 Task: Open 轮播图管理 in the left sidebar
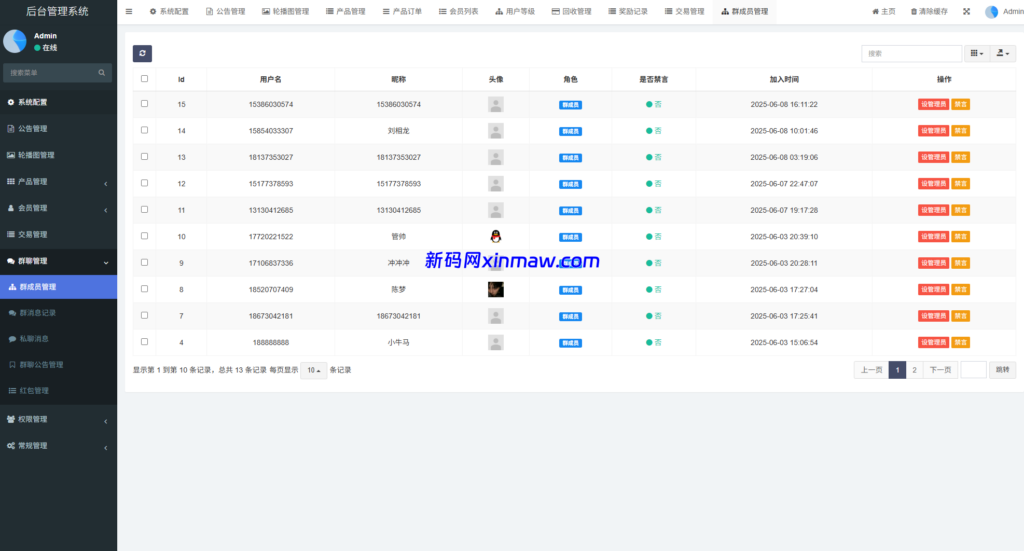click(59, 155)
